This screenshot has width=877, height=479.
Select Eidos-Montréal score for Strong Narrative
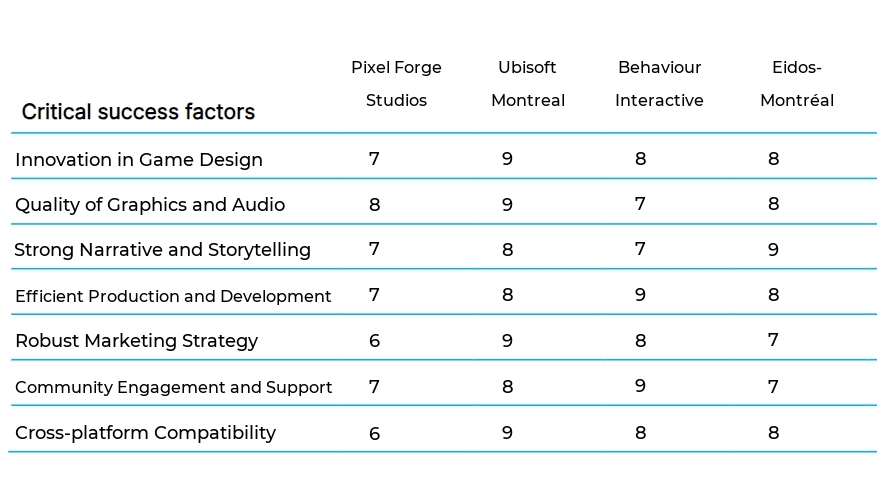pos(773,250)
